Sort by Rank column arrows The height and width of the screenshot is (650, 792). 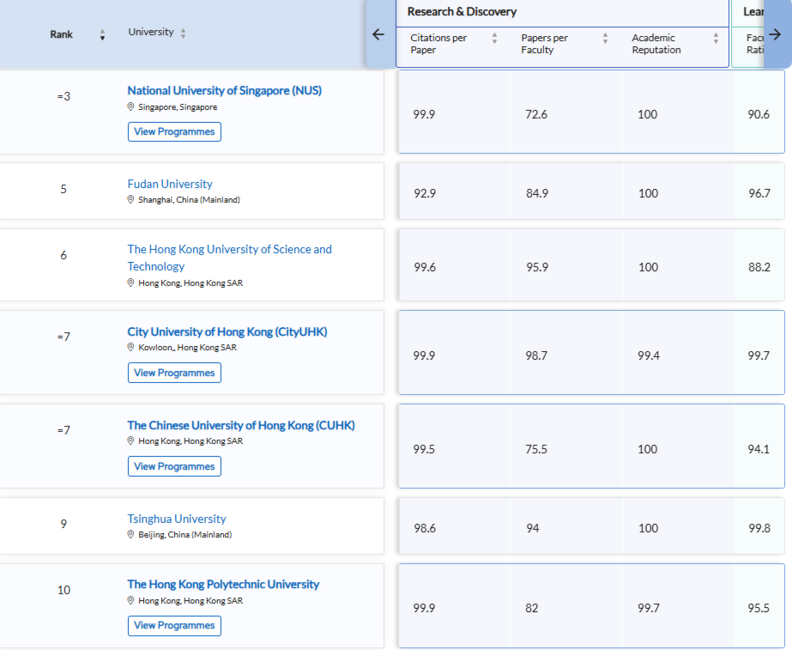[102, 35]
